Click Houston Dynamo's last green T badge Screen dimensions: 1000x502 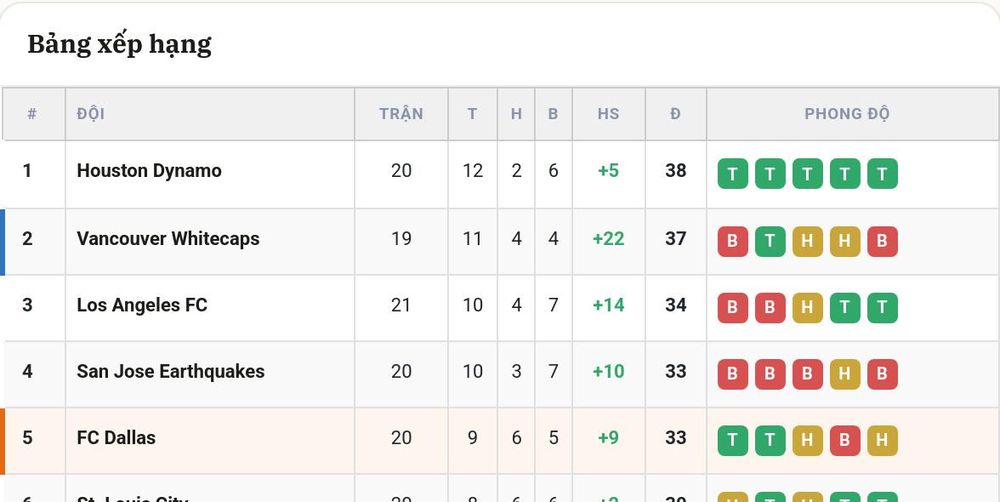click(882, 174)
